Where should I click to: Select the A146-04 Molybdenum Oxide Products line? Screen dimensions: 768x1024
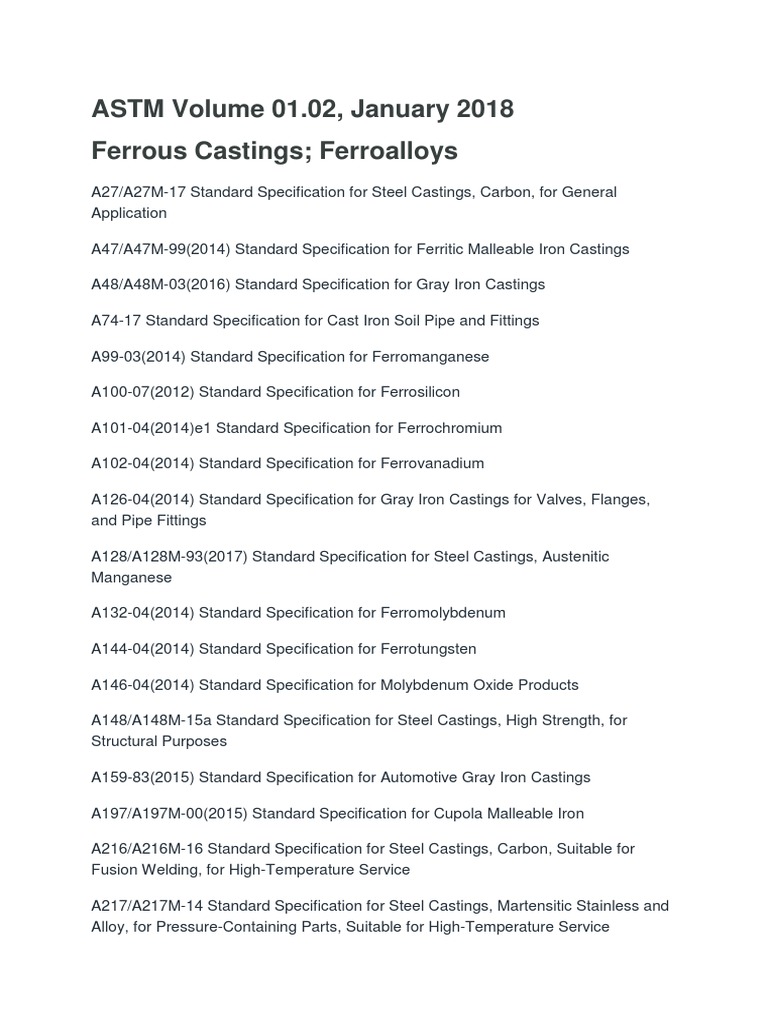pos(335,685)
